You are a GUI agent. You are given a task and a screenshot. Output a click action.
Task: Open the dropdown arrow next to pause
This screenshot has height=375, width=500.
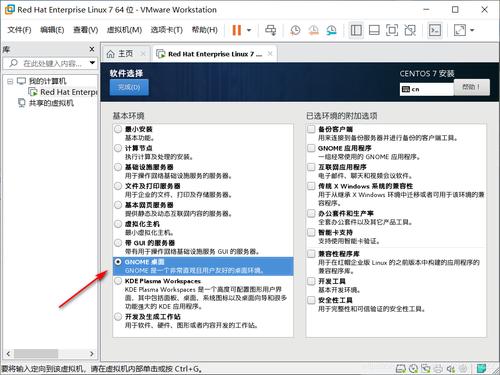249,30
